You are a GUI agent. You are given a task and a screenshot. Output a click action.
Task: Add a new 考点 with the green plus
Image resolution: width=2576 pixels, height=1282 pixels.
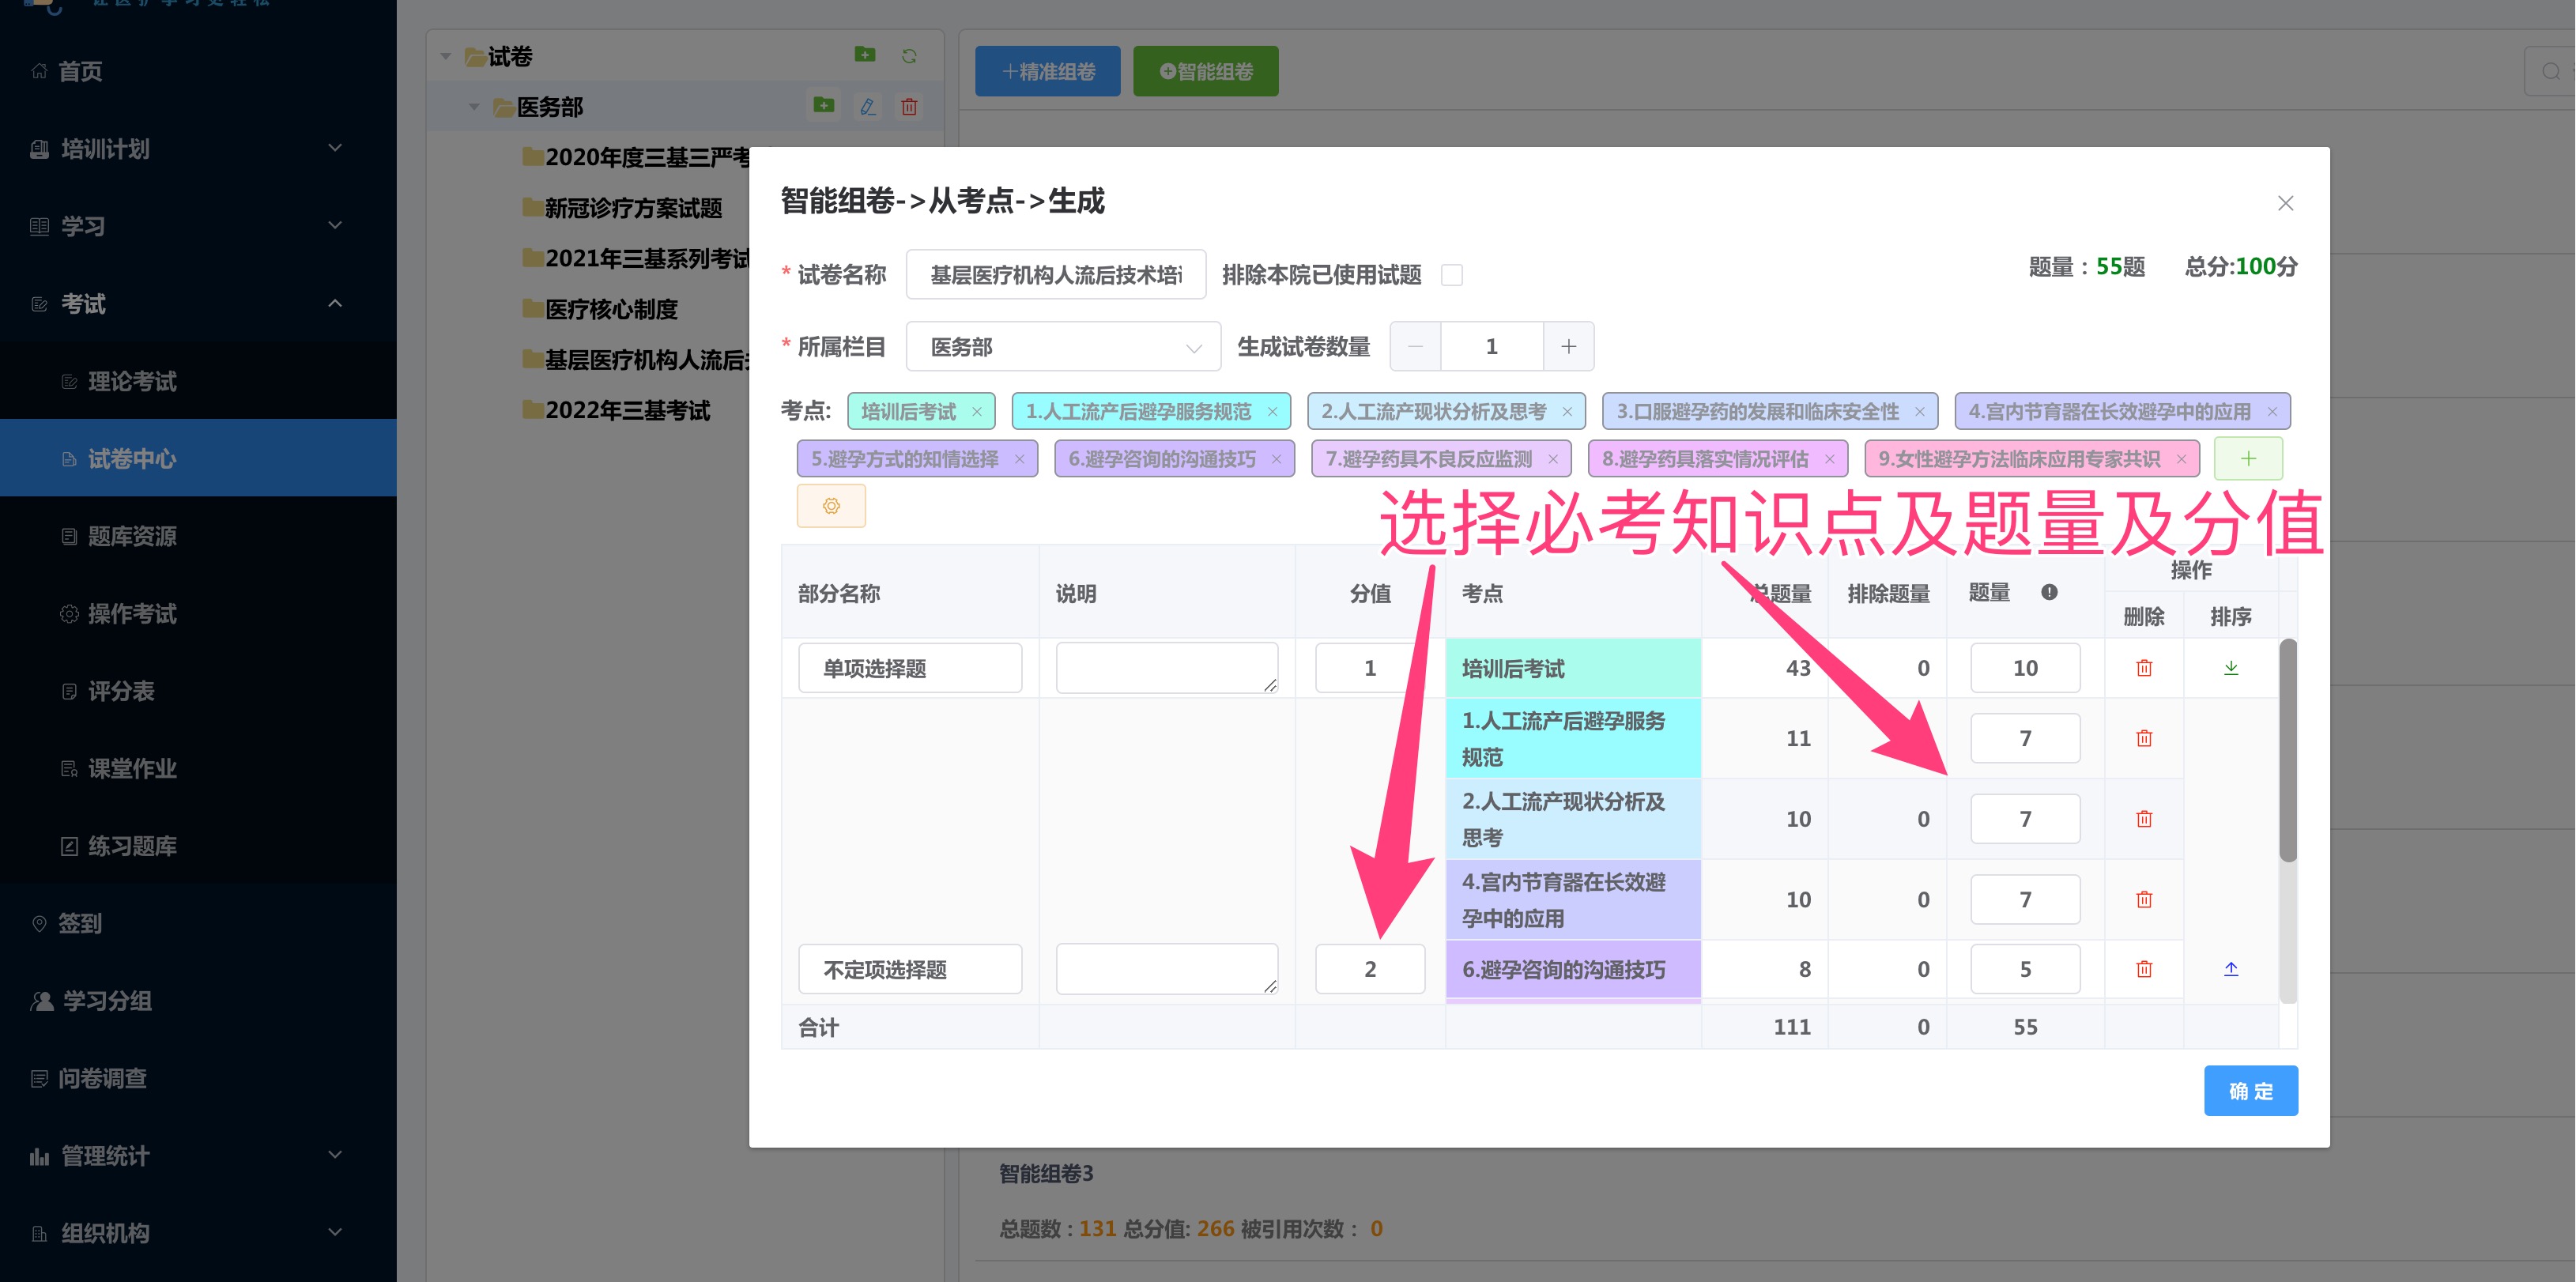click(x=2248, y=459)
